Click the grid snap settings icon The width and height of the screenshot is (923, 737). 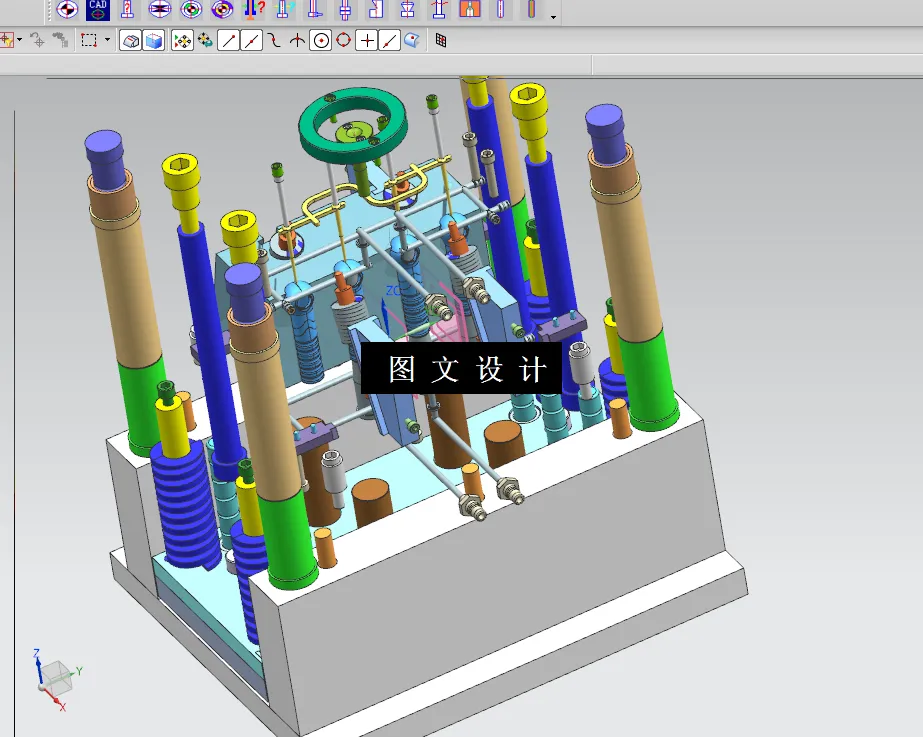click(440, 41)
